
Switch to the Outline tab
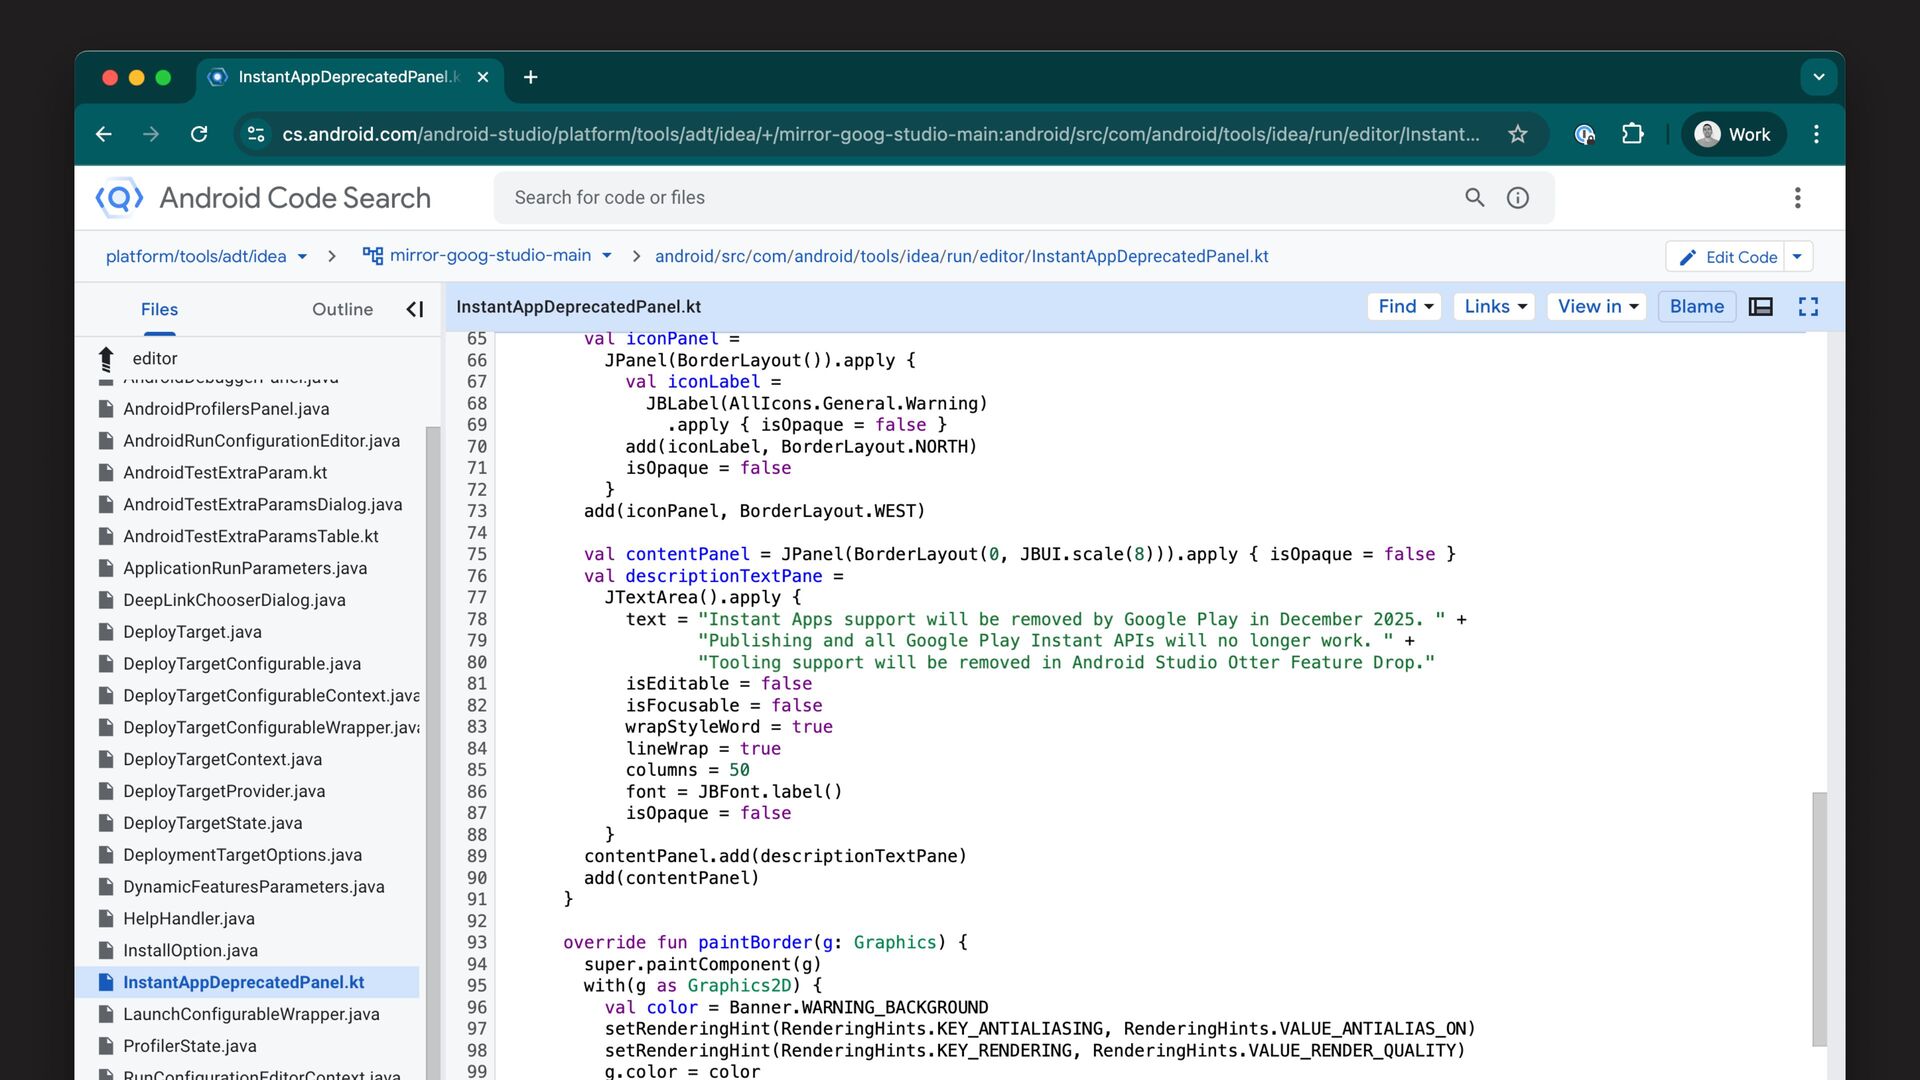point(342,310)
